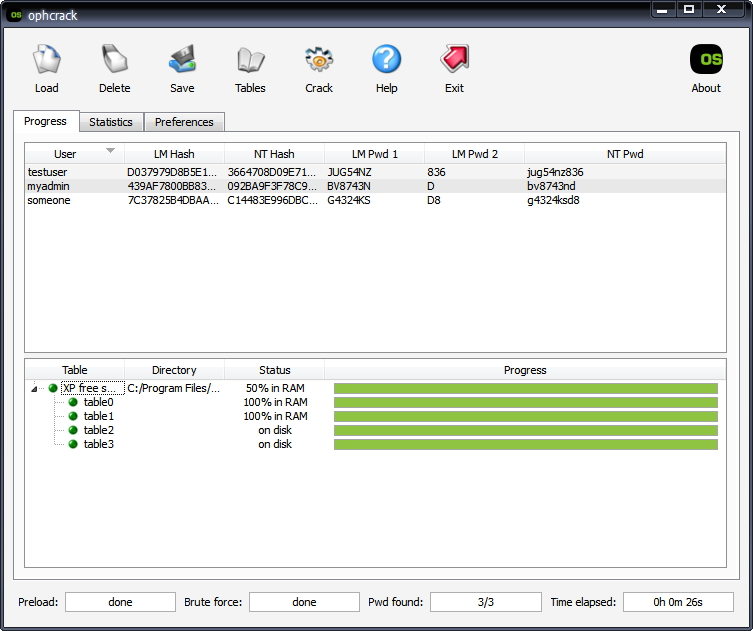The height and width of the screenshot is (631, 753).
Task: Click the Exit red arrow icon
Action: [454, 60]
